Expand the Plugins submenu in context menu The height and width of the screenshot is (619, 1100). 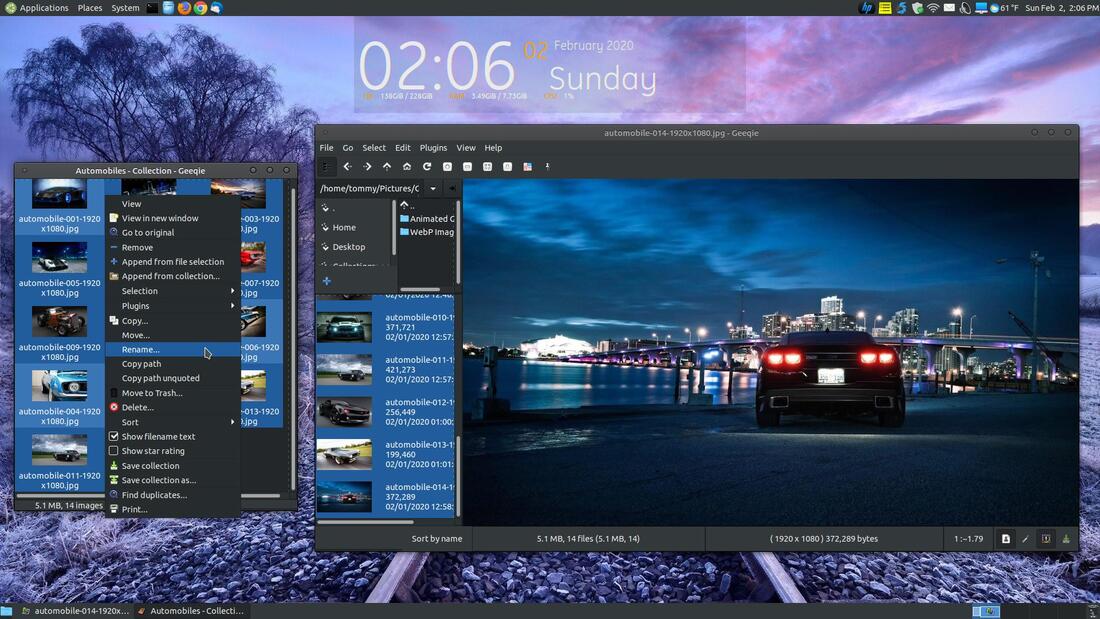click(173, 306)
